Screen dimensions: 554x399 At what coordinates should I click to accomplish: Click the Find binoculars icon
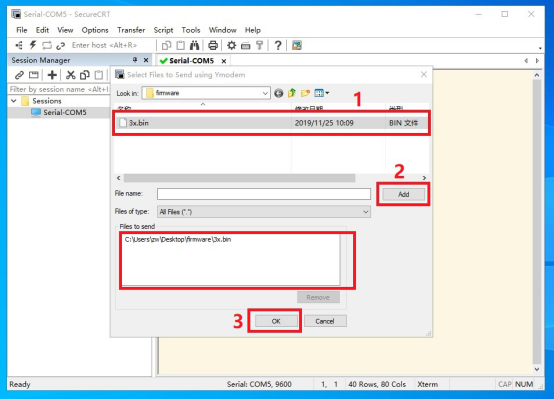(194, 45)
